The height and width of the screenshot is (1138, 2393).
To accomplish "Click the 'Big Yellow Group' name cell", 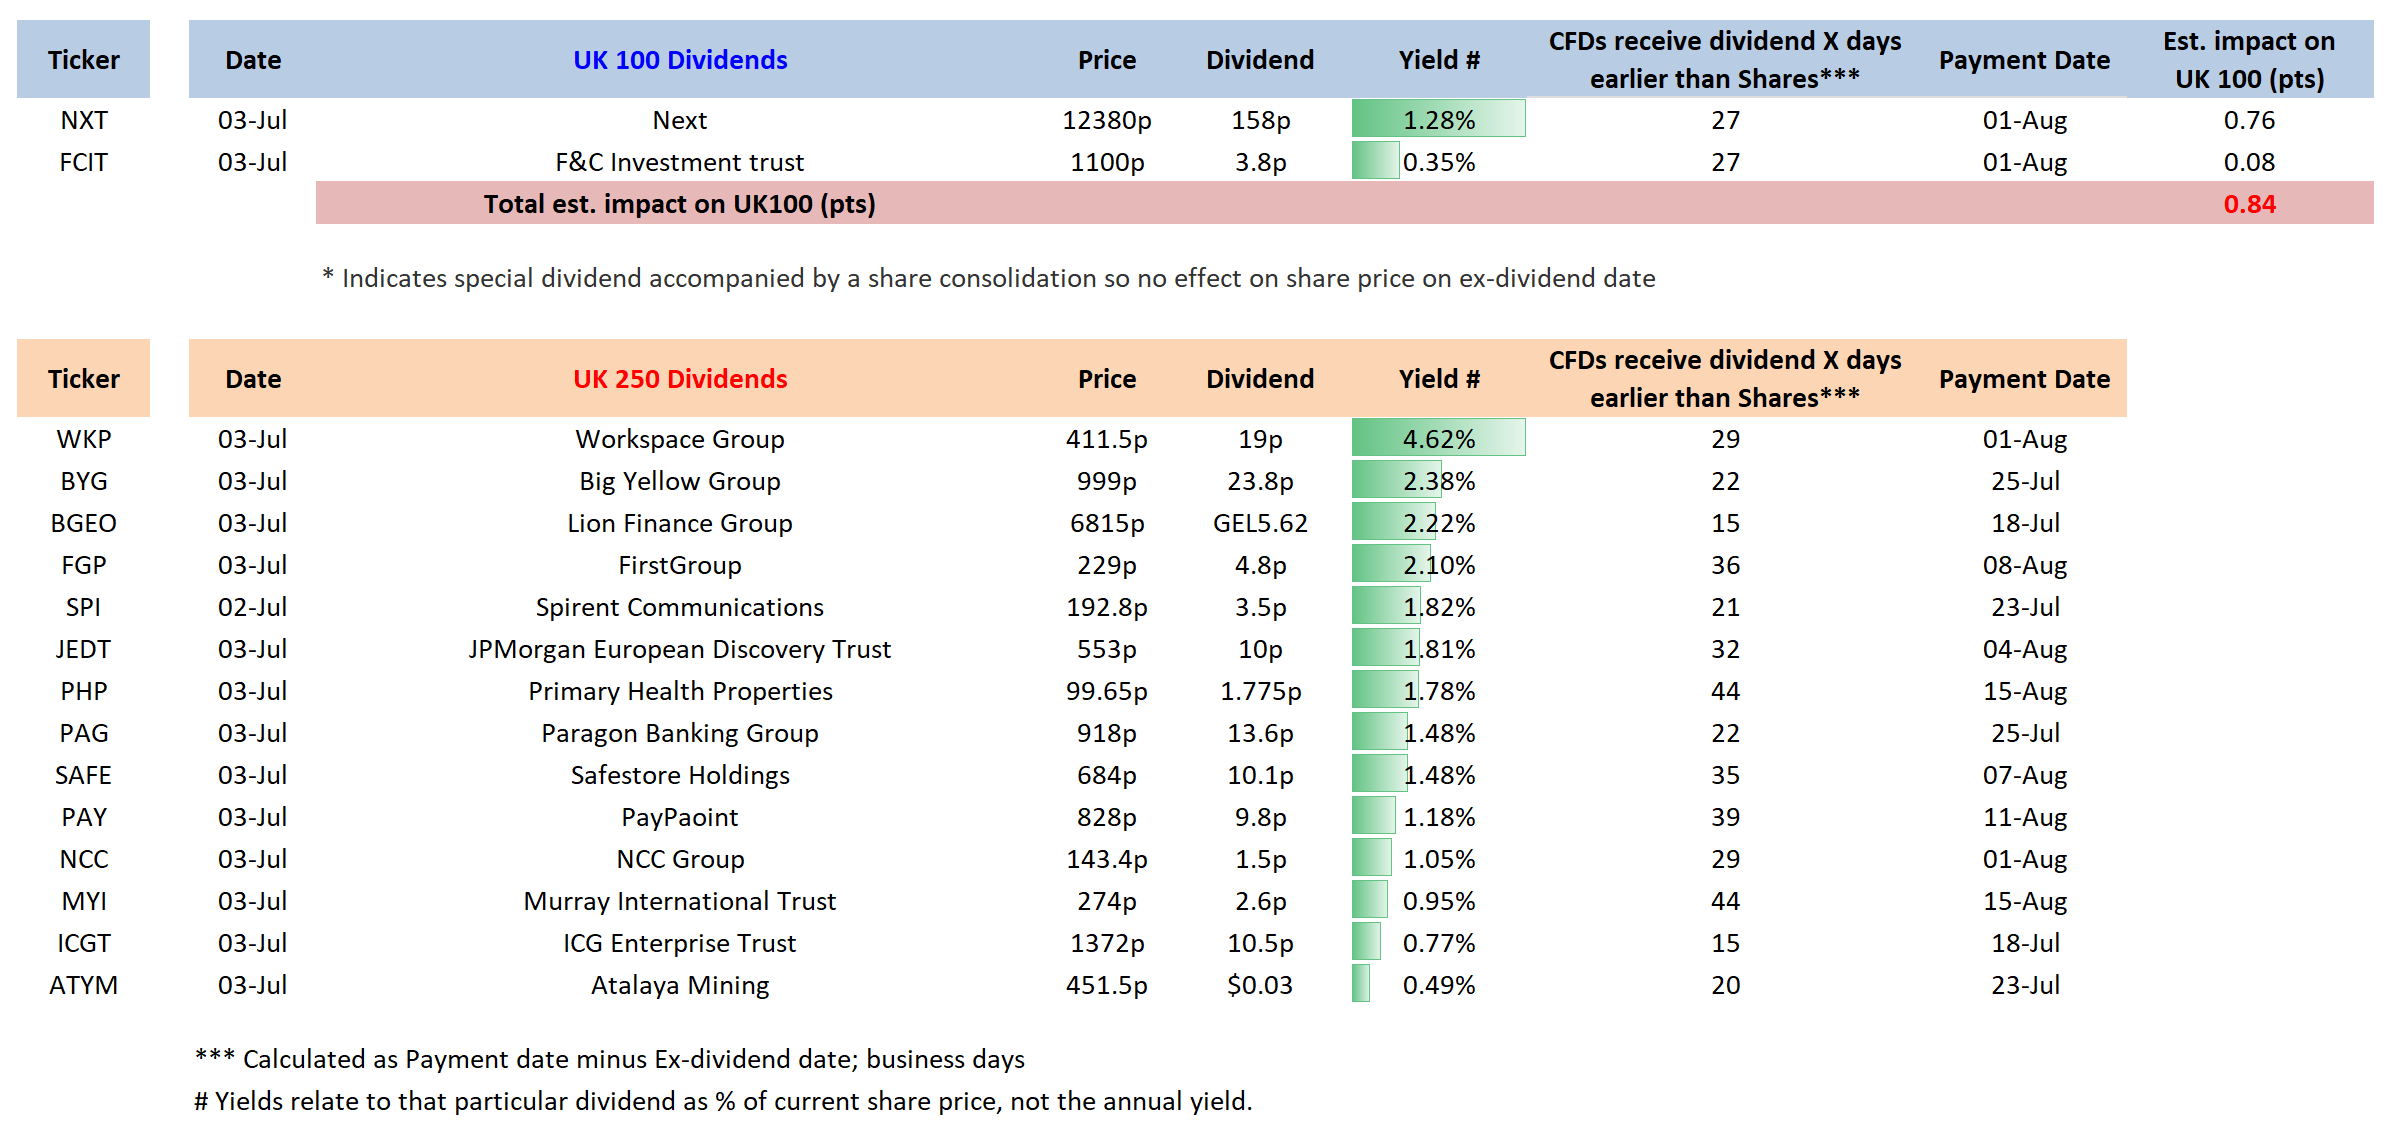I will (x=680, y=481).
